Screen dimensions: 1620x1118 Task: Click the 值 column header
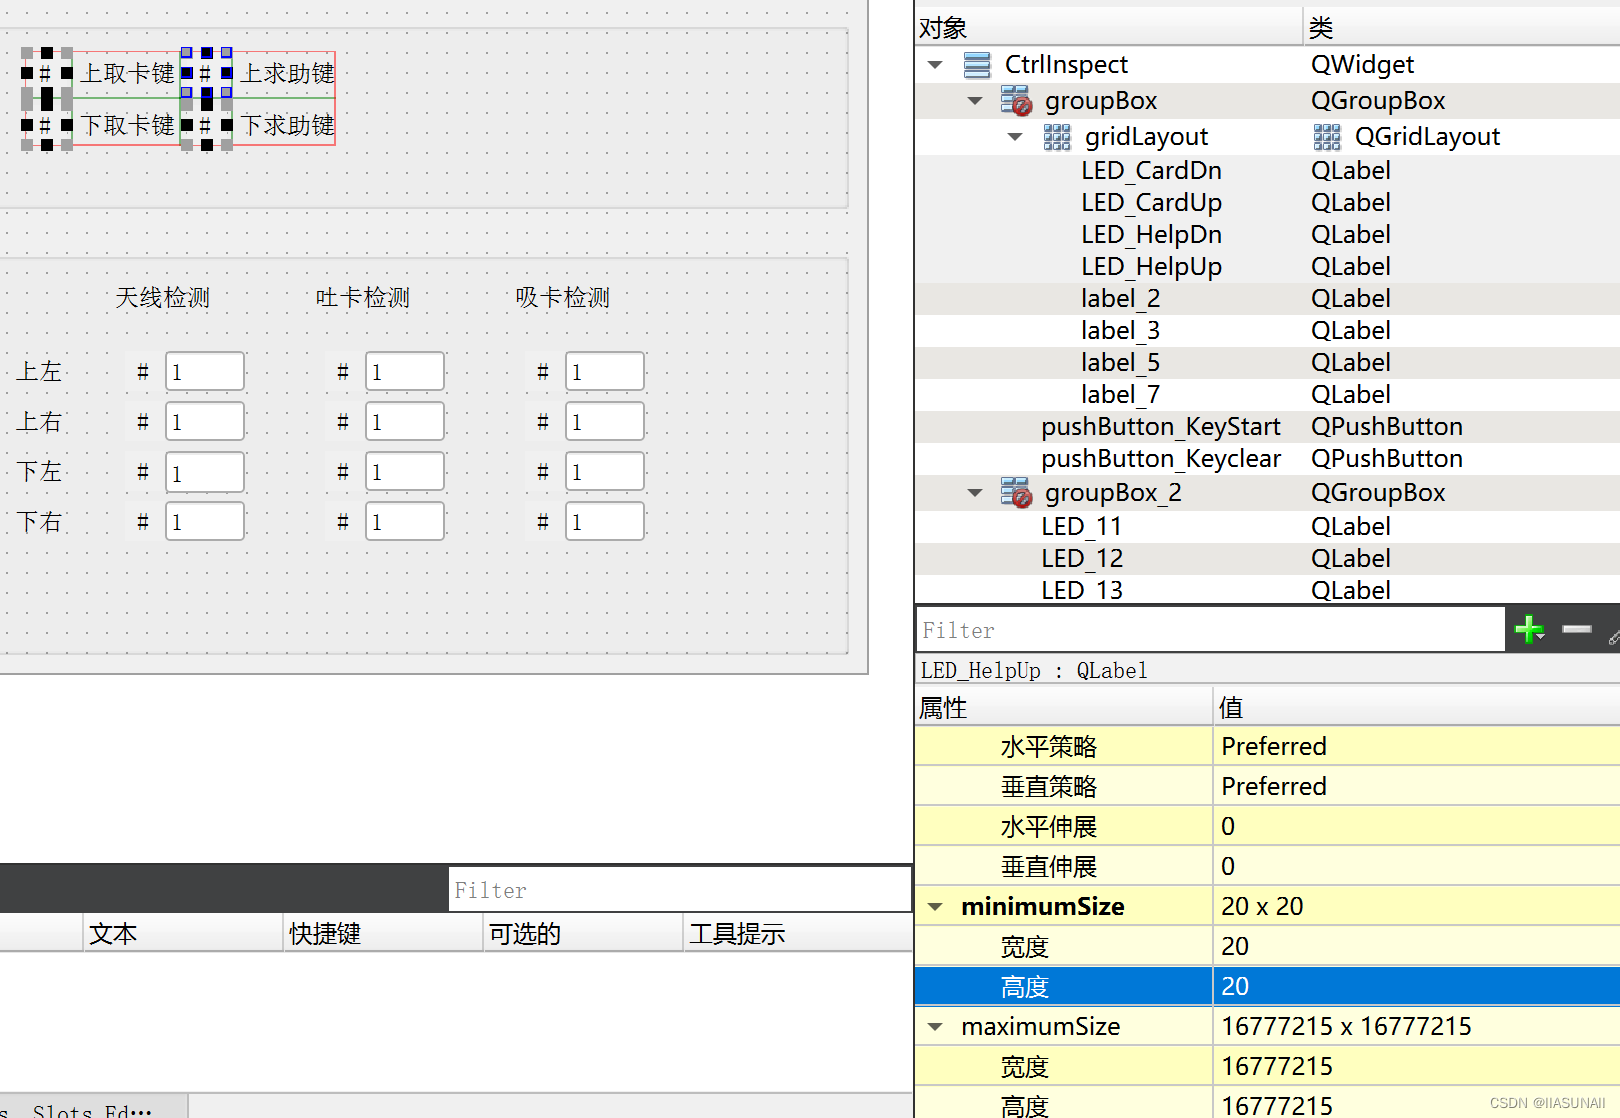point(1417,708)
